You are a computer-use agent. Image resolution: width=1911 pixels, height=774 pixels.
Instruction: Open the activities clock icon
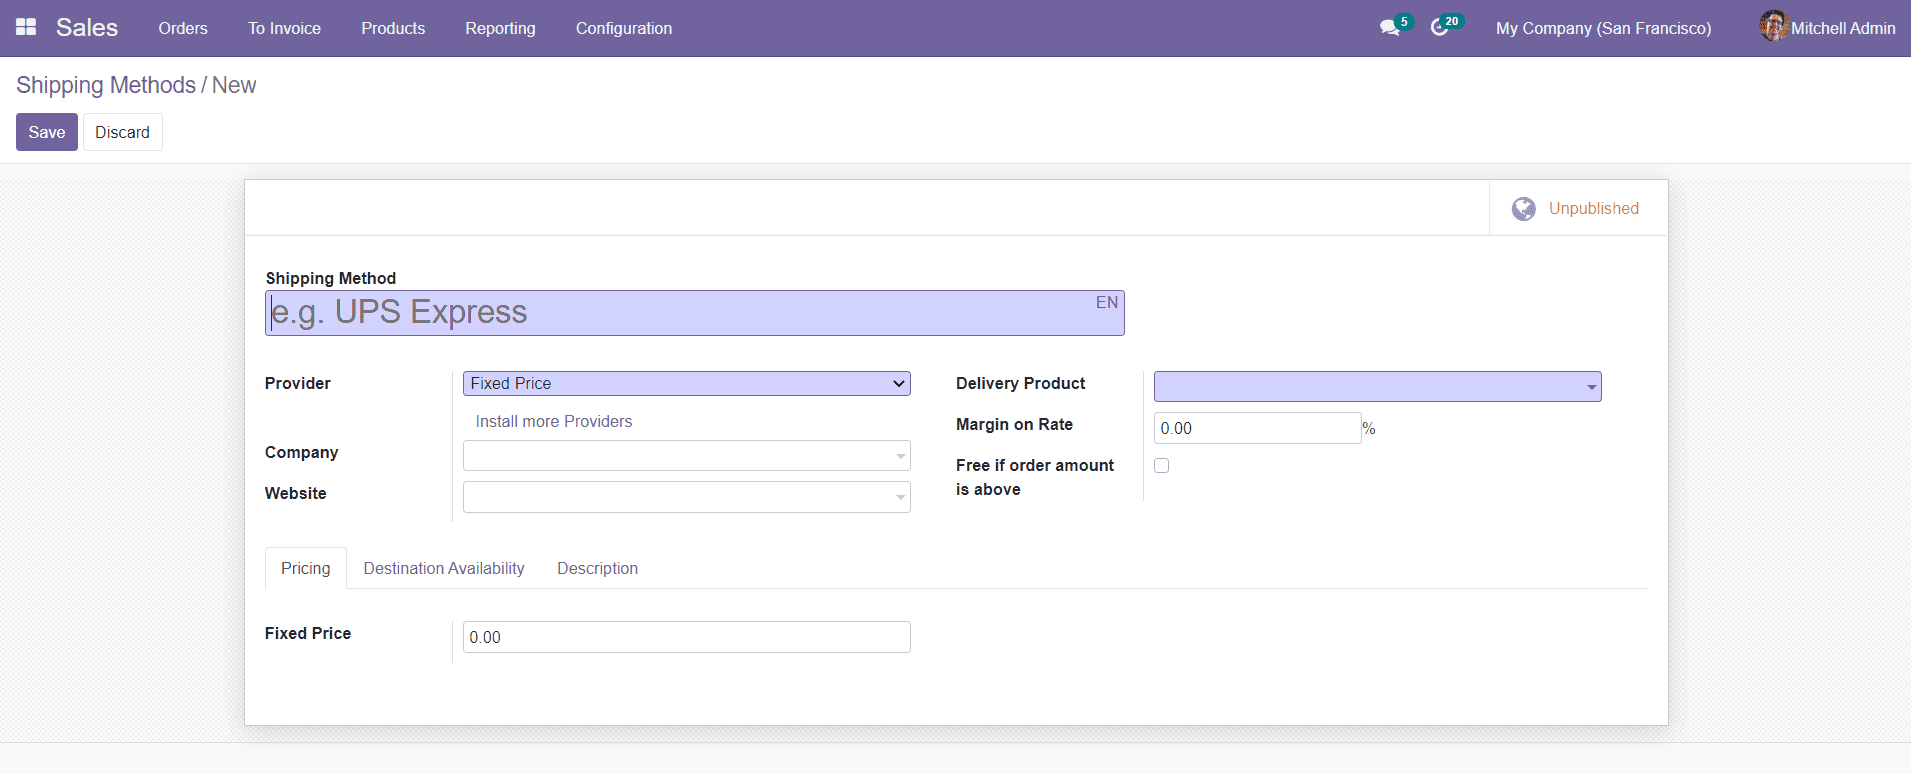[1439, 28]
